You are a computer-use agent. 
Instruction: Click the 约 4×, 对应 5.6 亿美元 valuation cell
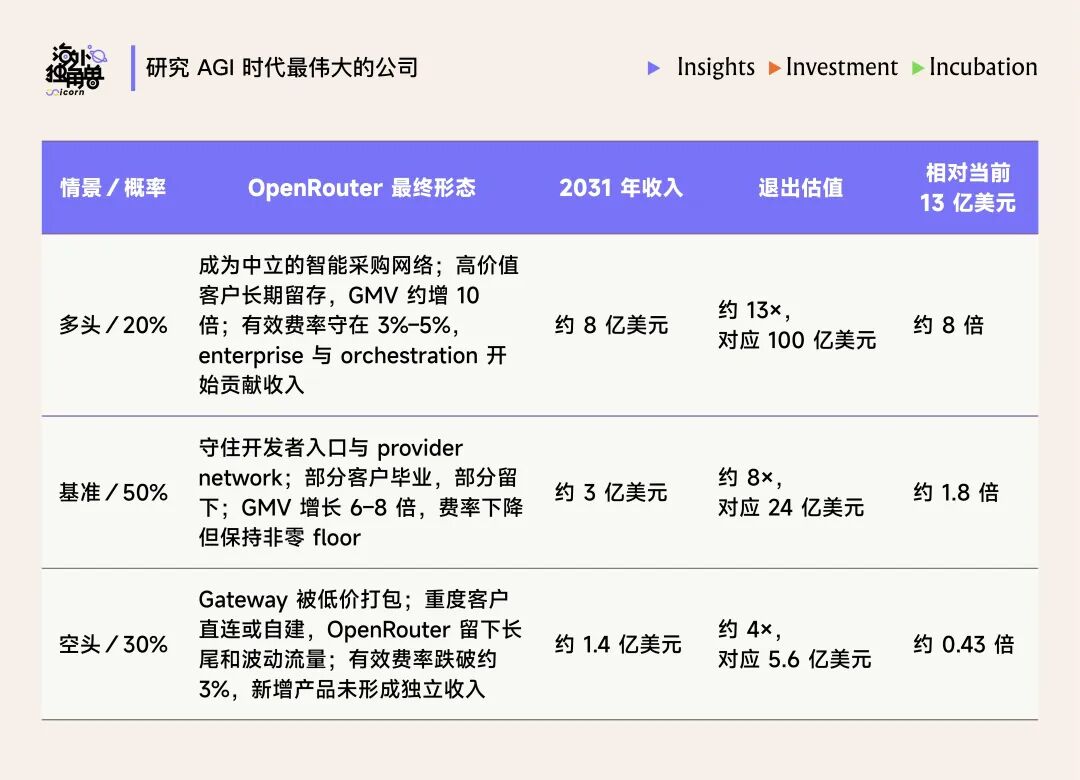tap(794, 644)
